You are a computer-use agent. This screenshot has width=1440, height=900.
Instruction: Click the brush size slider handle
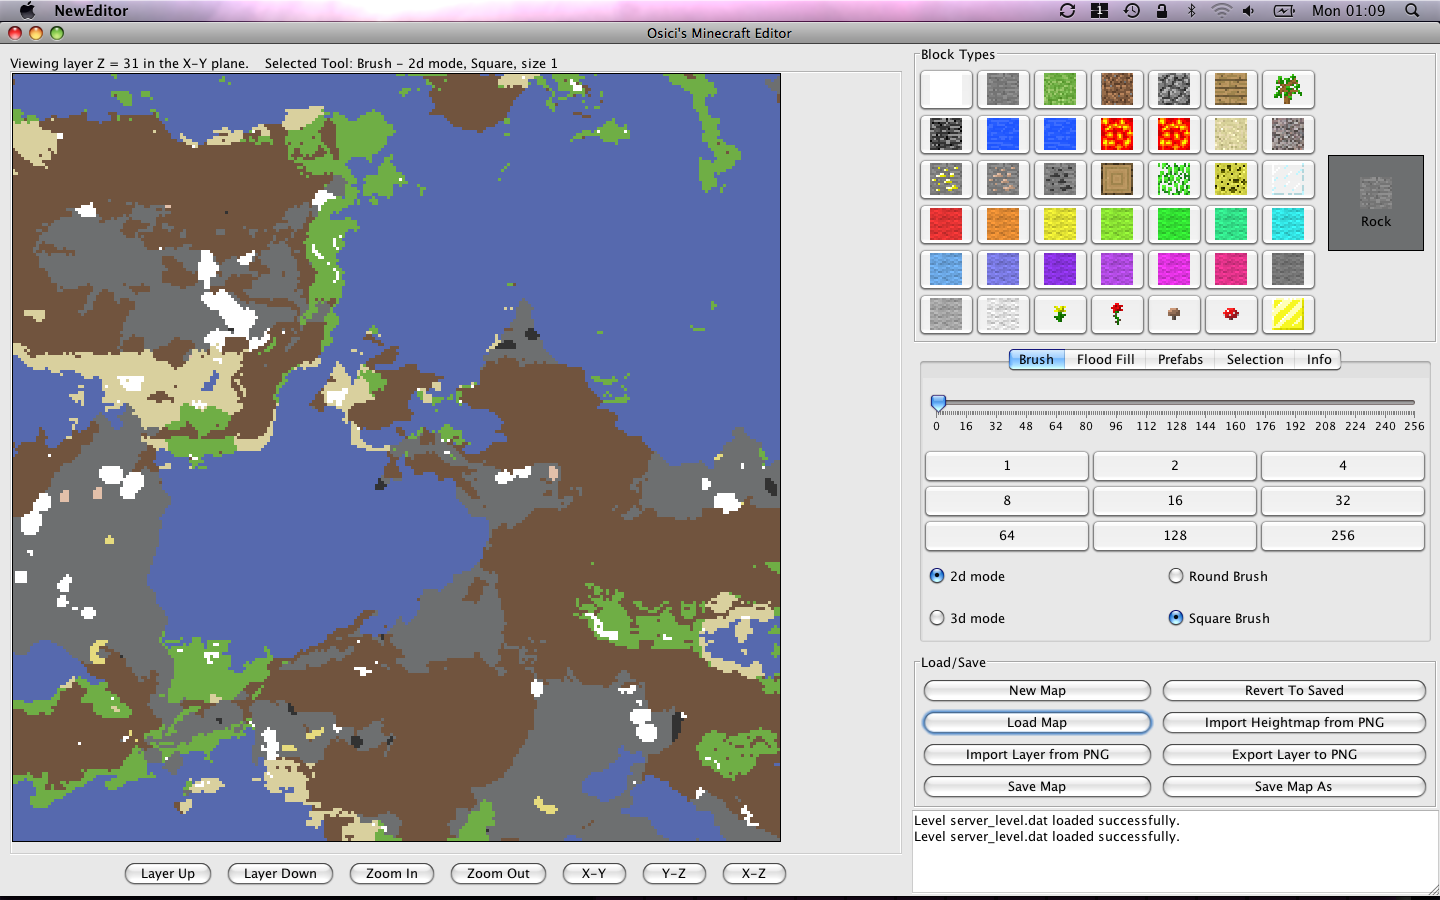coord(938,402)
